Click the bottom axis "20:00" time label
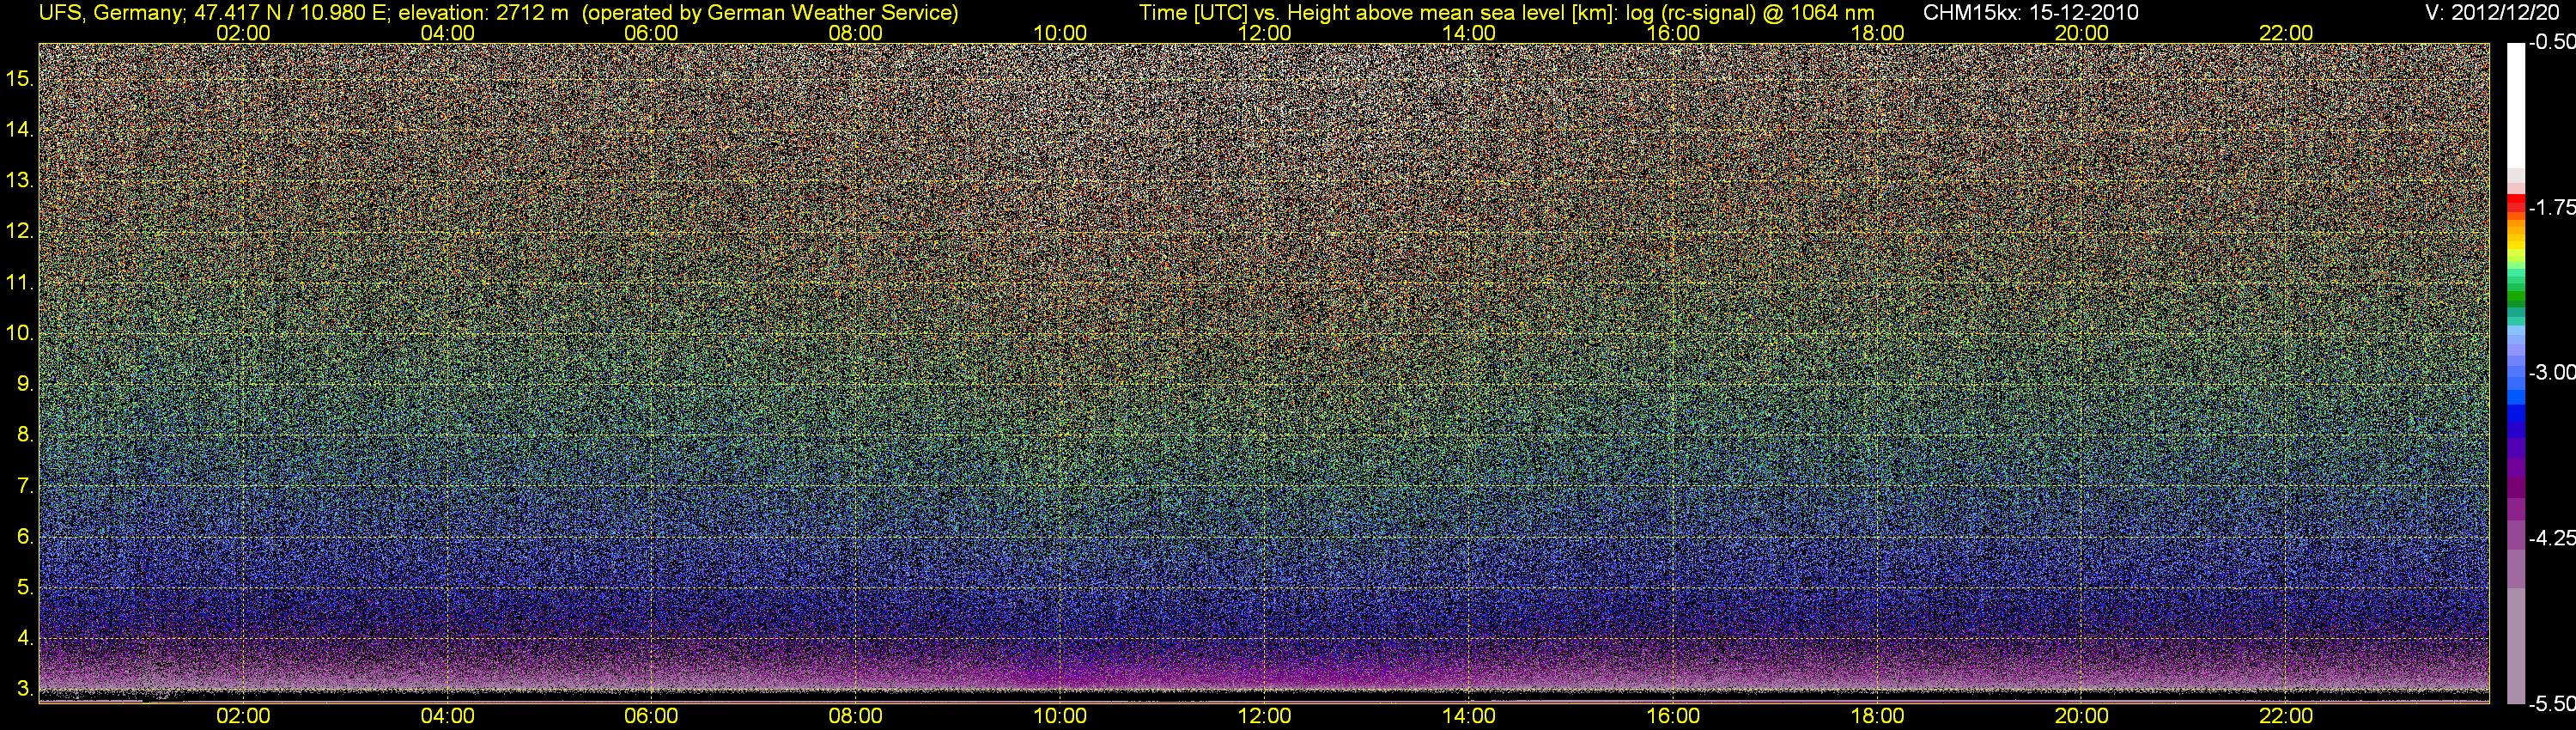 coord(2082,716)
